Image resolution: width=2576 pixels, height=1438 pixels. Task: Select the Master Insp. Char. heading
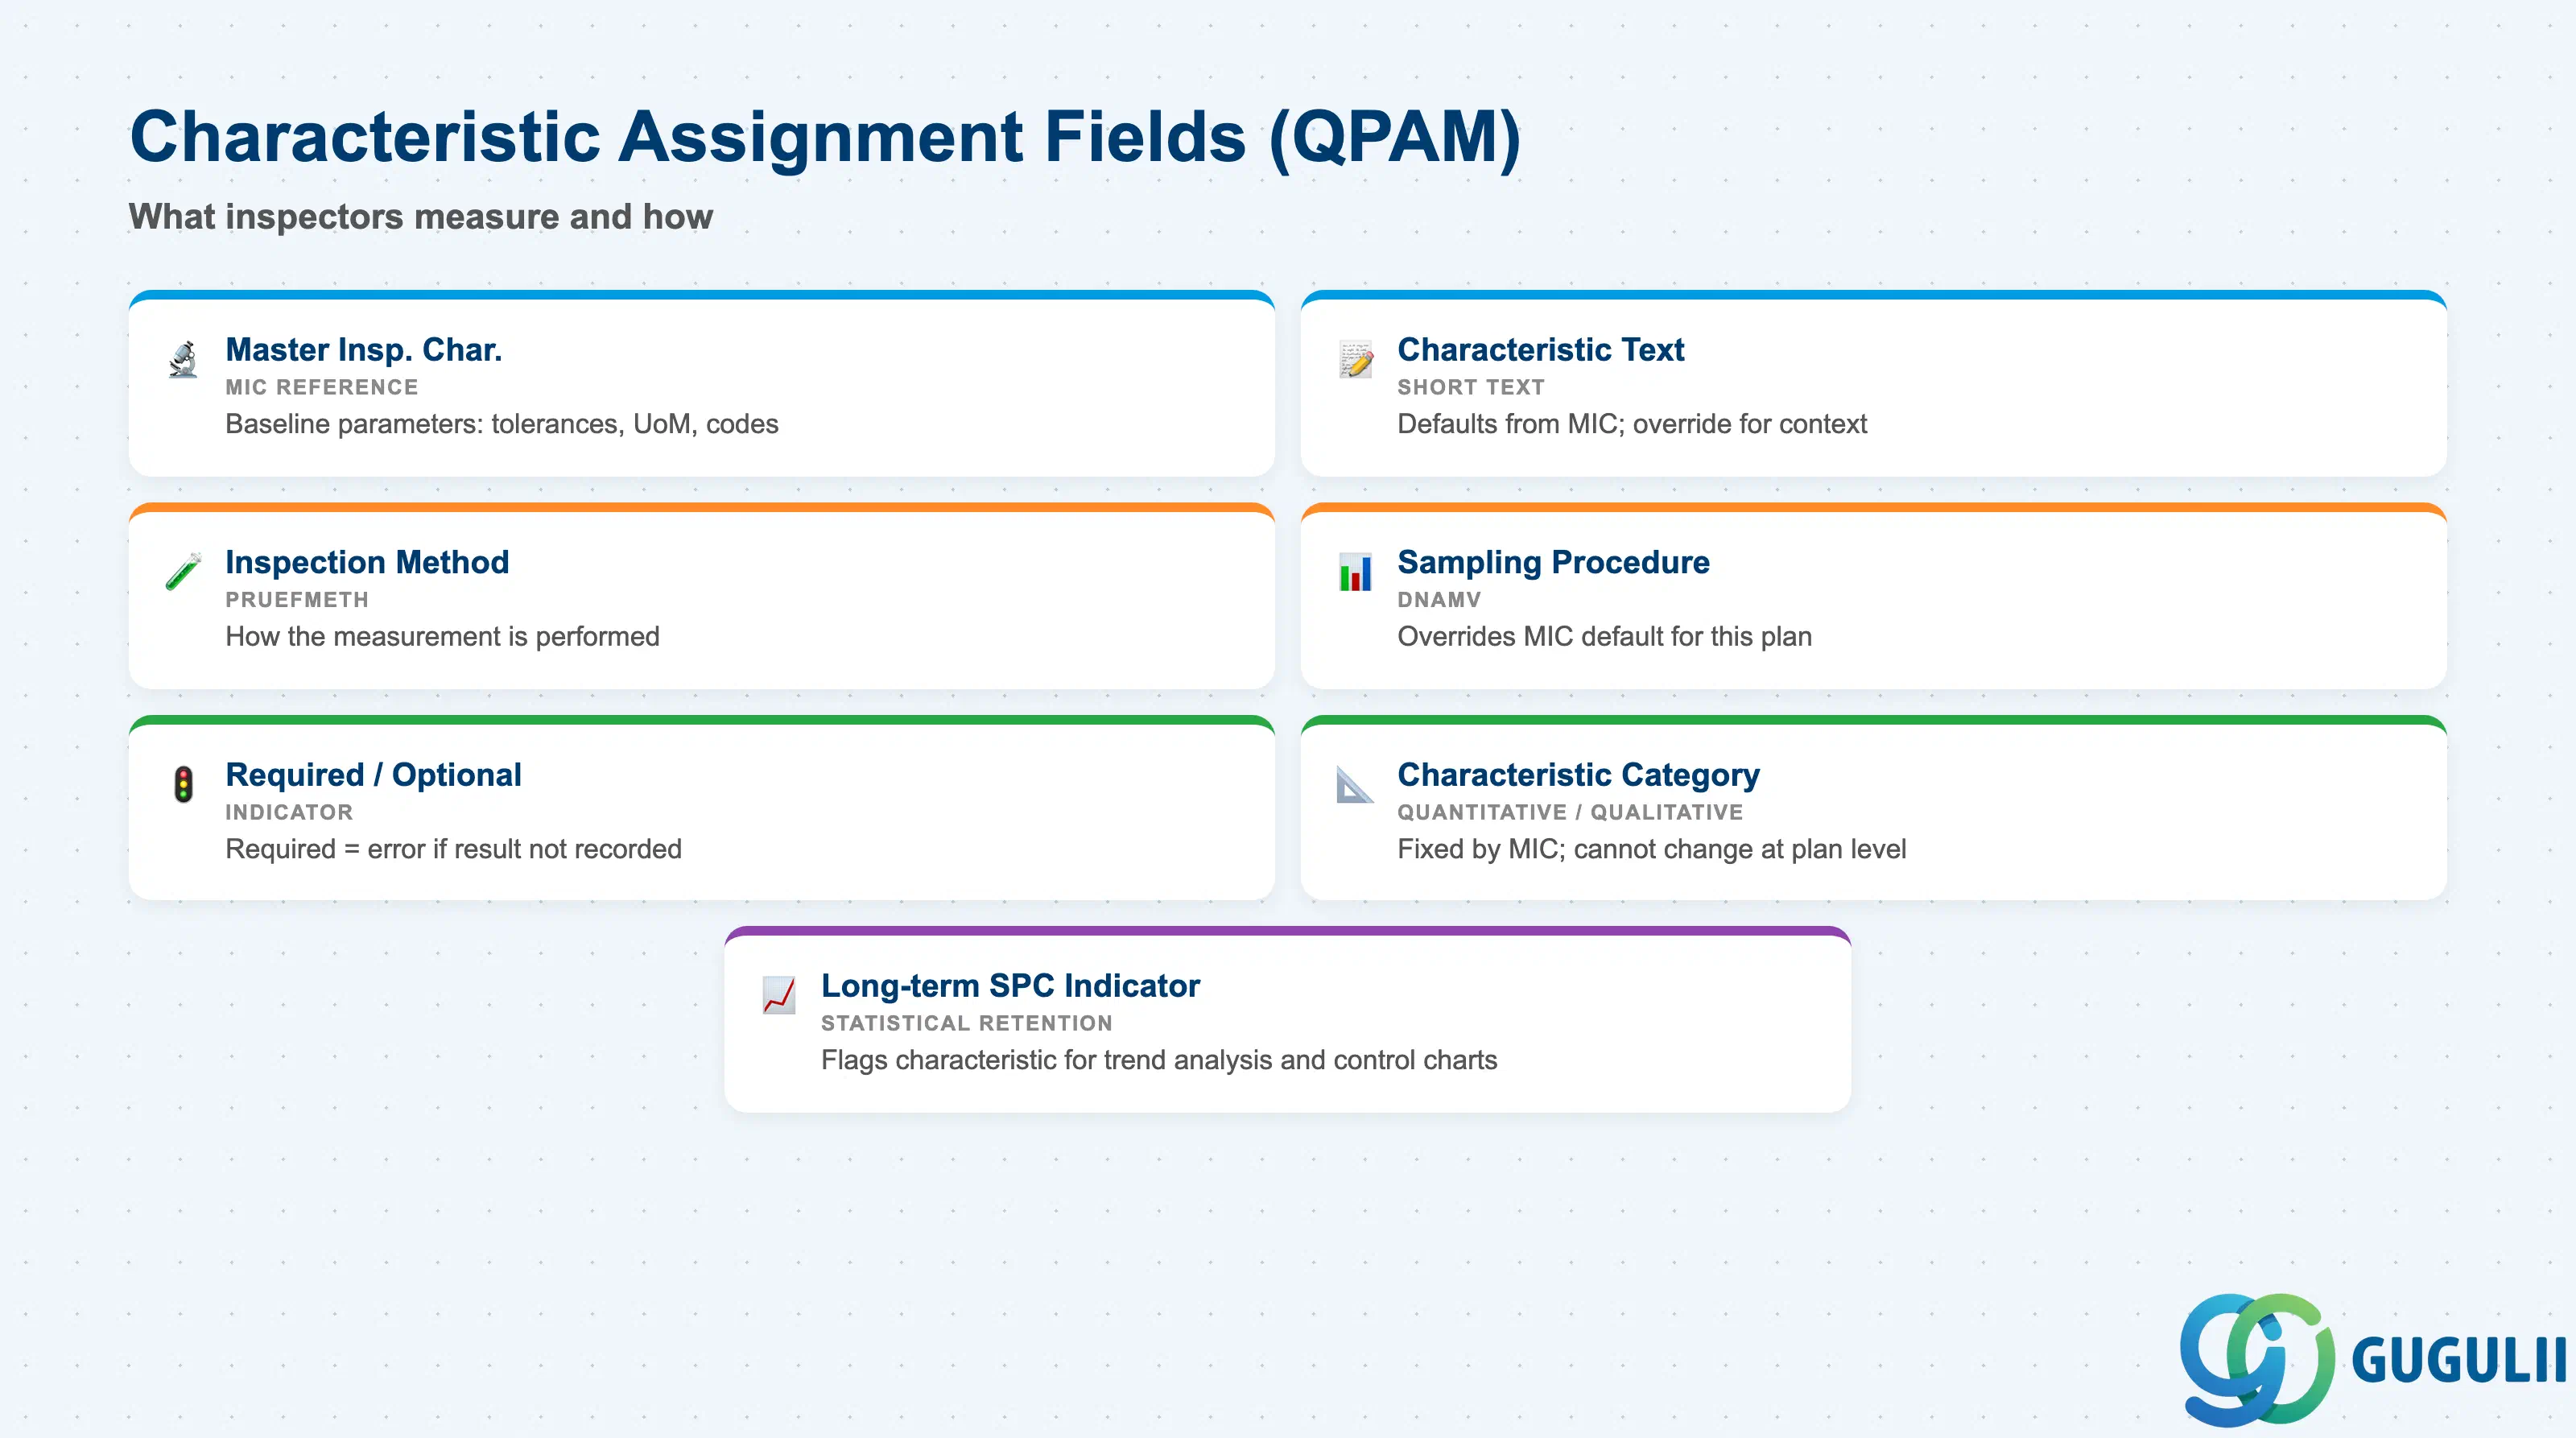364,350
